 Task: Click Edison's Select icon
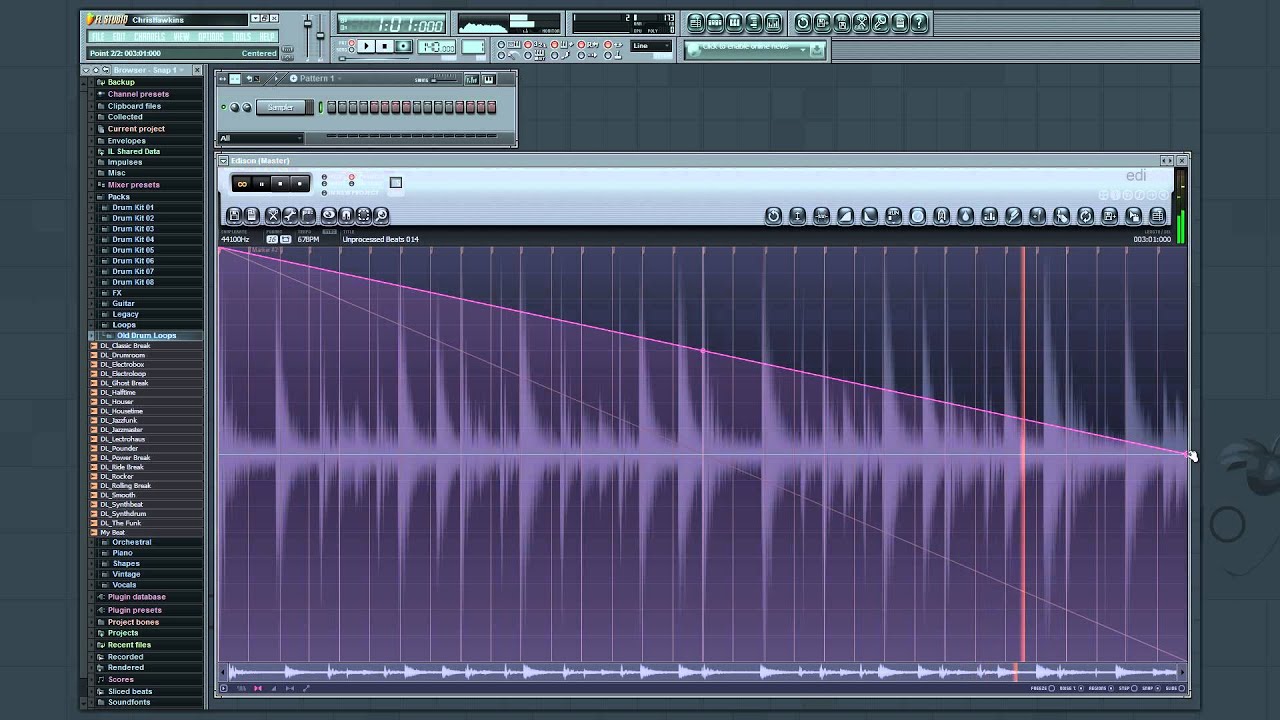click(x=363, y=215)
